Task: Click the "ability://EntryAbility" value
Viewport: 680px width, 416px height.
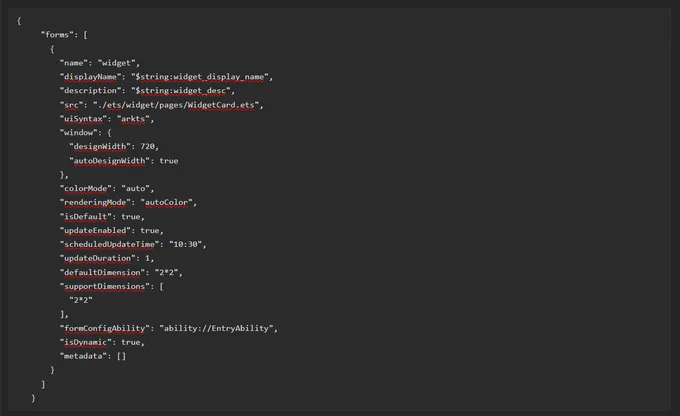Action: 216,328
